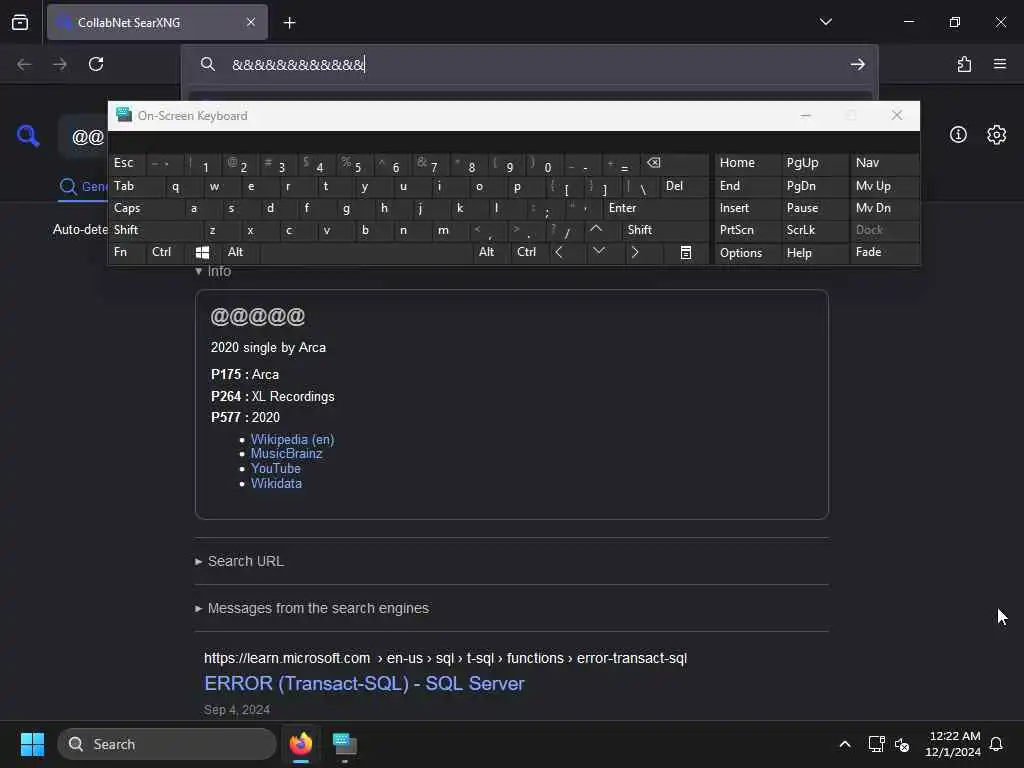Image resolution: width=1024 pixels, height=768 pixels.
Task: Click Help key on On-Screen Keyboard
Action: tap(814, 253)
